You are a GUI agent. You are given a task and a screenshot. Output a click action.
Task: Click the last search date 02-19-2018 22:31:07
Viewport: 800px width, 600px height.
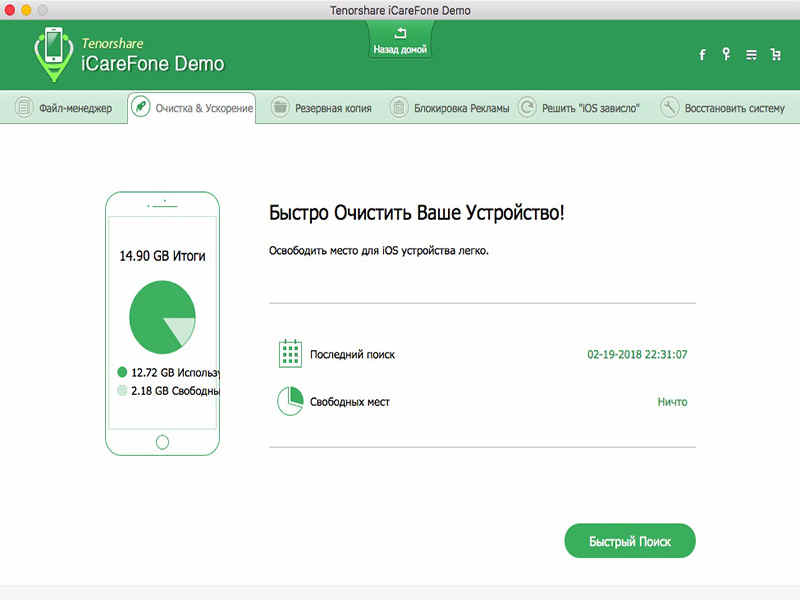[x=637, y=354]
